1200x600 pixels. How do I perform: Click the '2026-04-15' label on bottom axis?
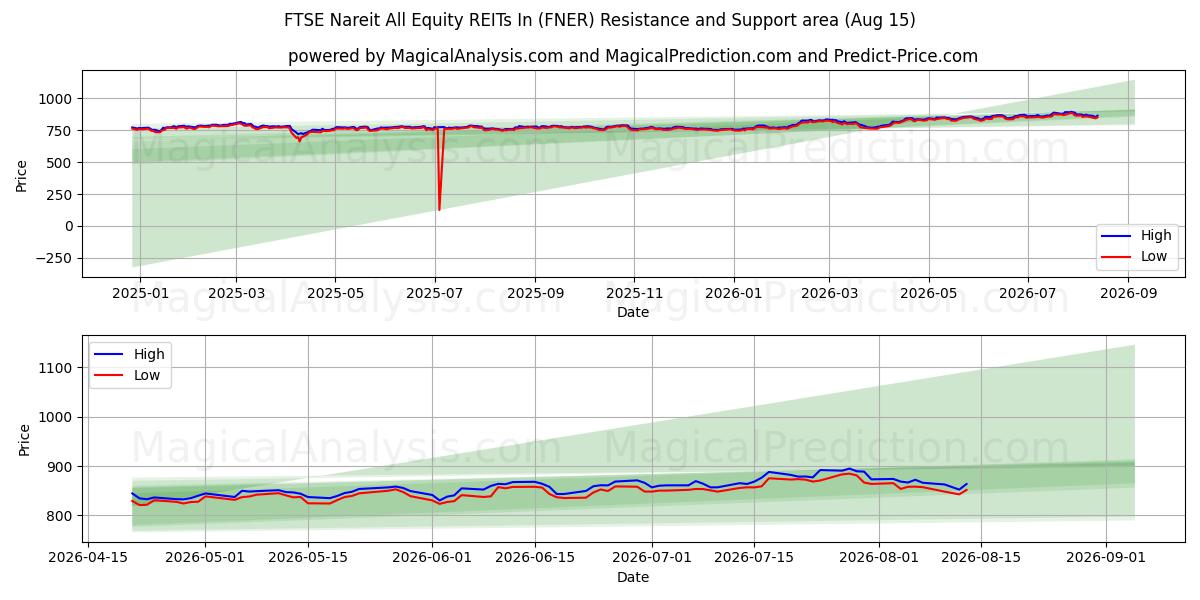coord(89,558)
